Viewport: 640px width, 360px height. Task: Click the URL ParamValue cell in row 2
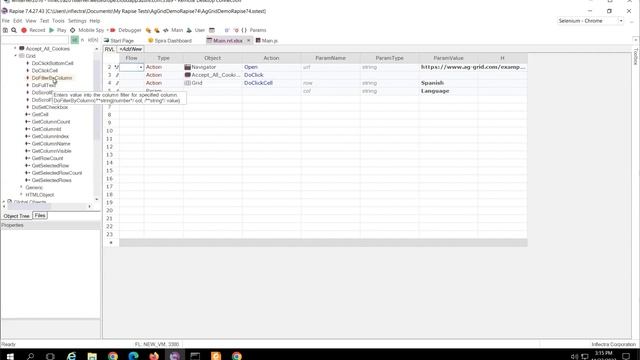[x=473, y=67]
